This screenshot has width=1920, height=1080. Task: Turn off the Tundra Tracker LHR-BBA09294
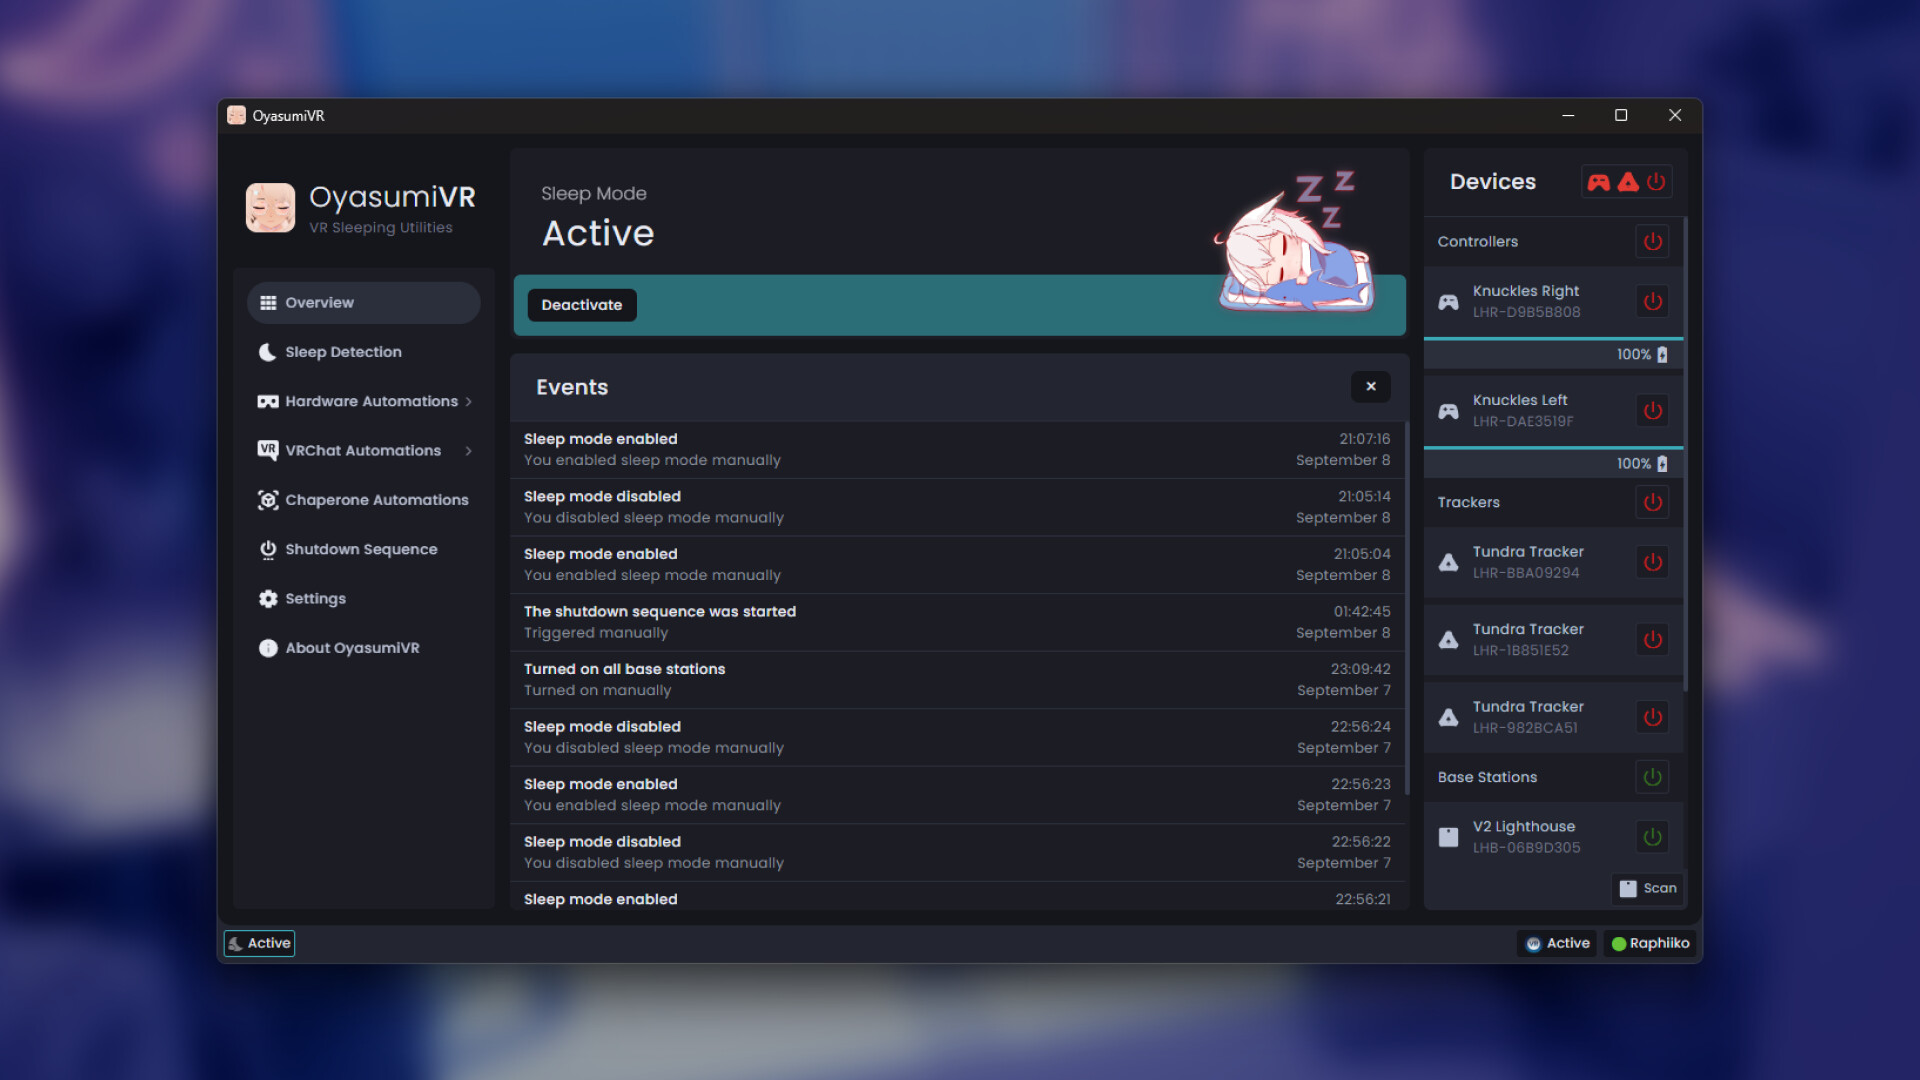[x=1652, y=562]
